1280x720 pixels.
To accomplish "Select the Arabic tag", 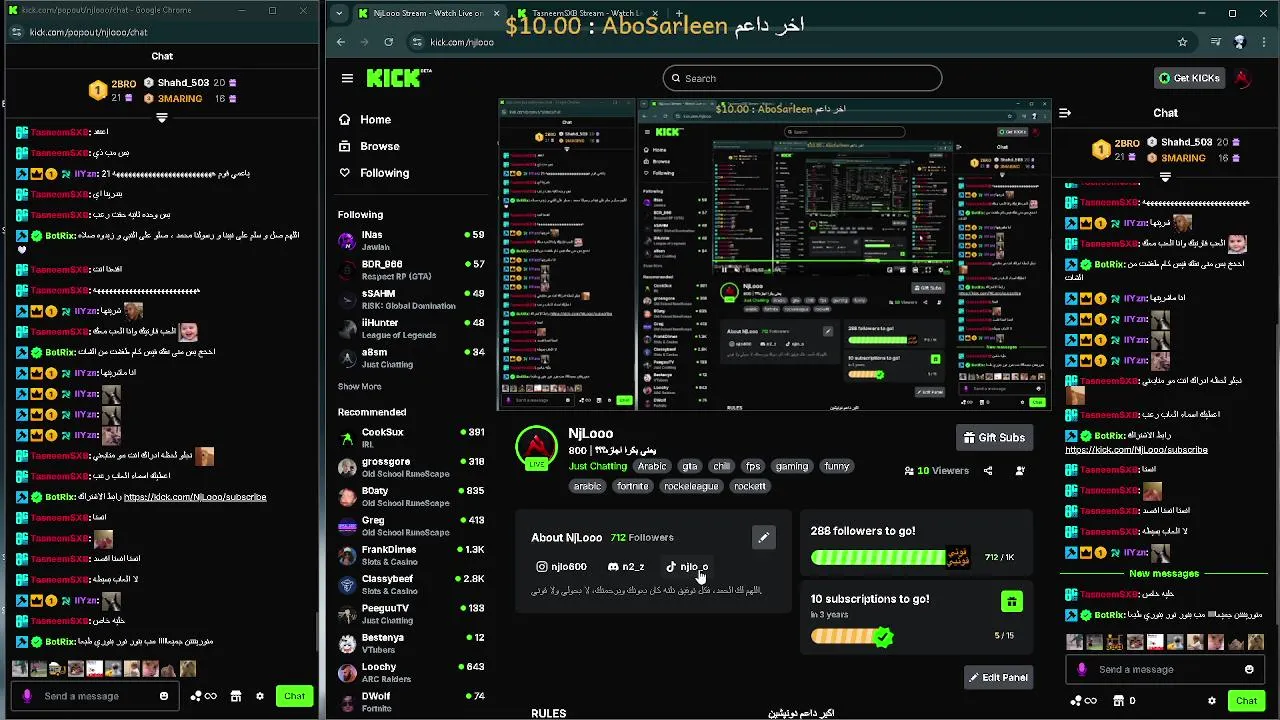I will coord(652,466).
